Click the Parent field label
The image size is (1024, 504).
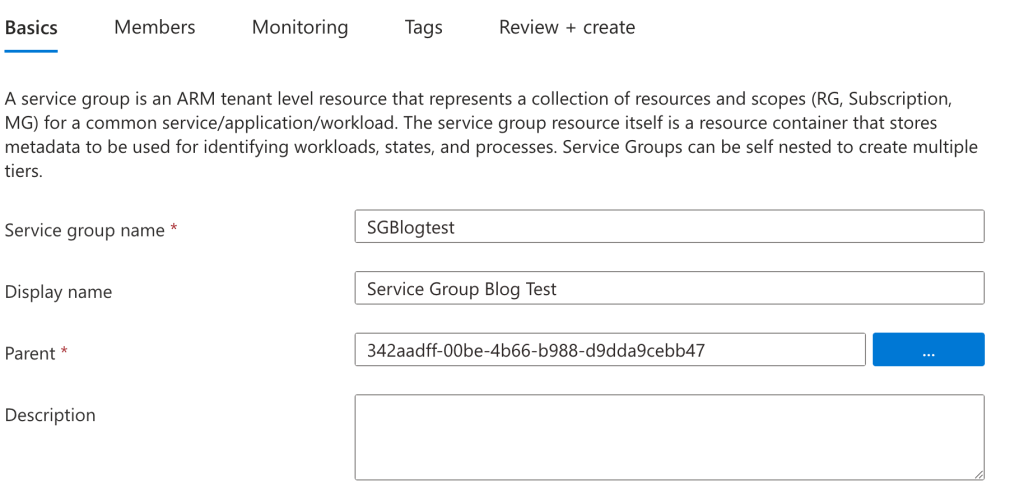29,353
